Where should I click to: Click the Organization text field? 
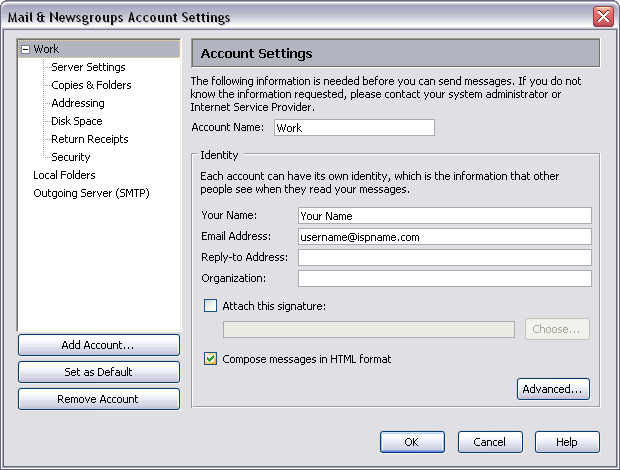(444, 279)
